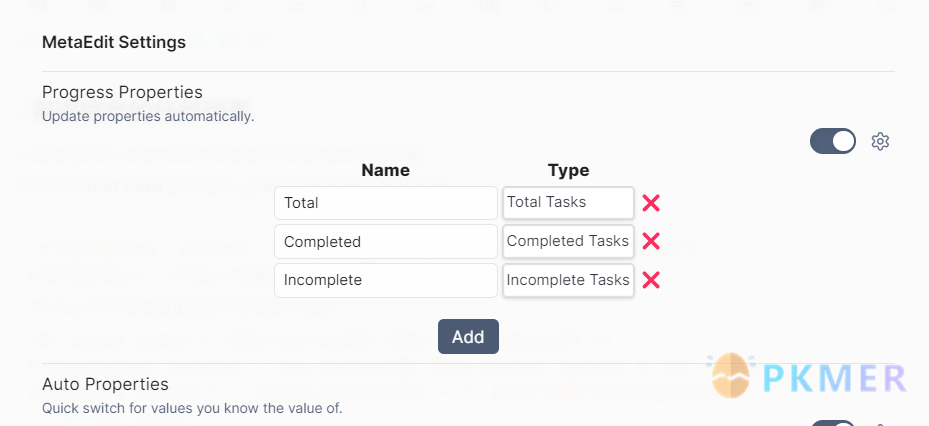Click the Progress Properties heading

[122, 92]
